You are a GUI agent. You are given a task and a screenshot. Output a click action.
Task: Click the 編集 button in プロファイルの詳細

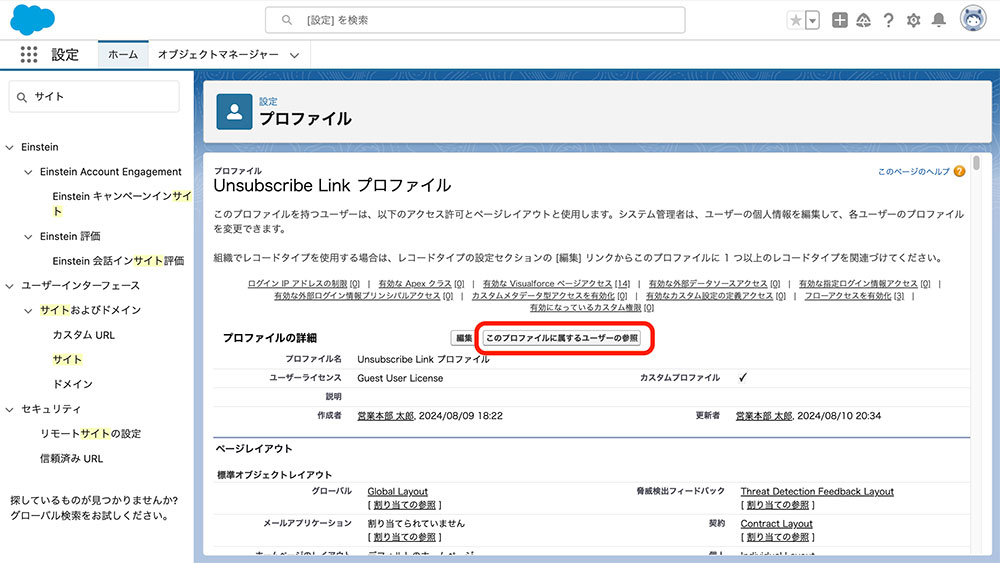[464, 338]
